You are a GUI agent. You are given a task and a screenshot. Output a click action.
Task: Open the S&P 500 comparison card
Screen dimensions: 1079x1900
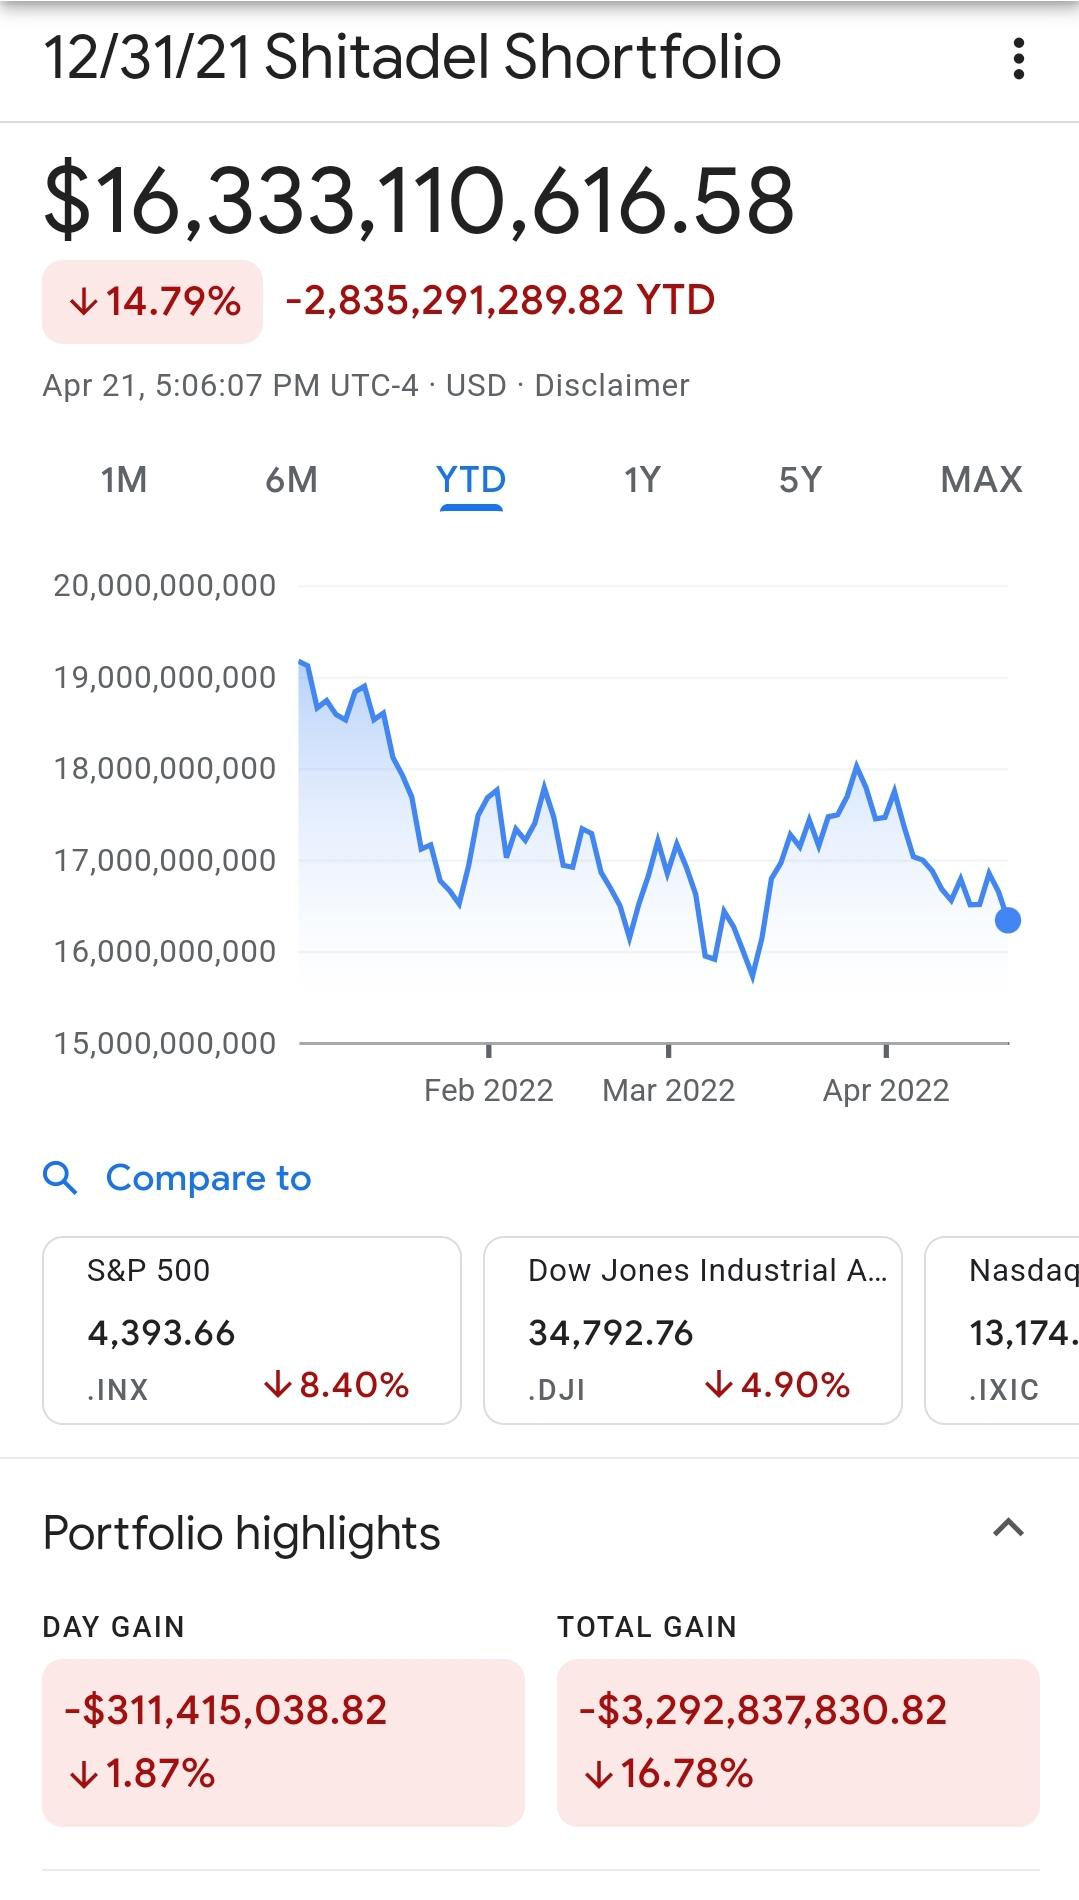pos(251,1330)
